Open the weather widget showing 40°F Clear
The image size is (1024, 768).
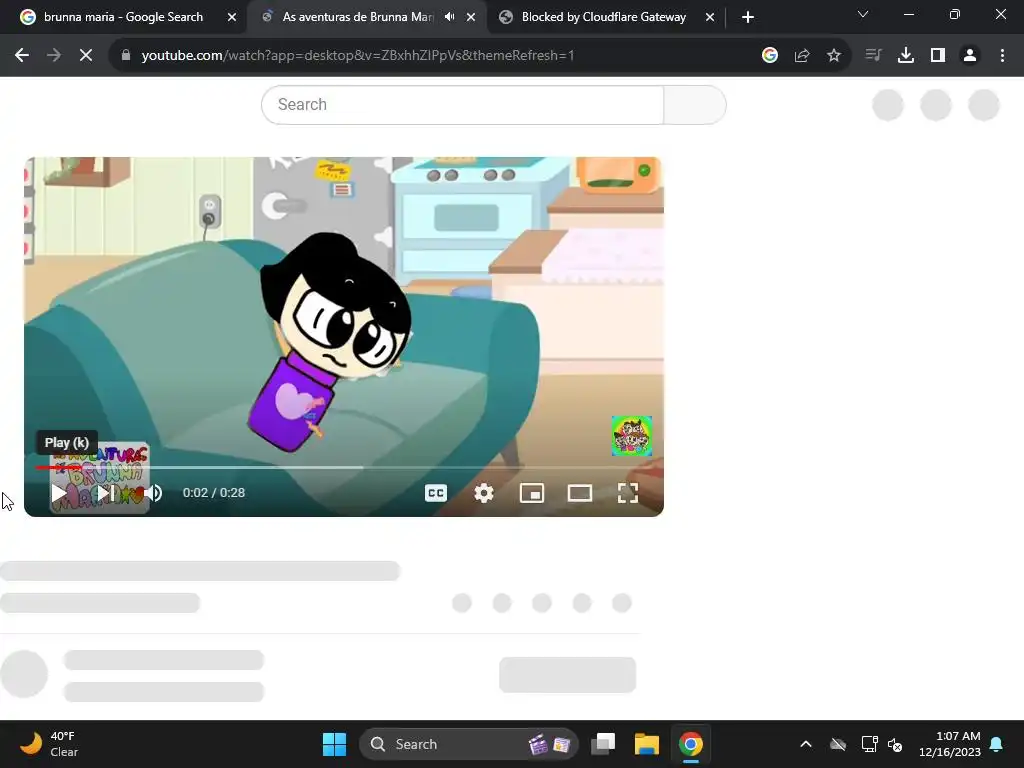49,744
